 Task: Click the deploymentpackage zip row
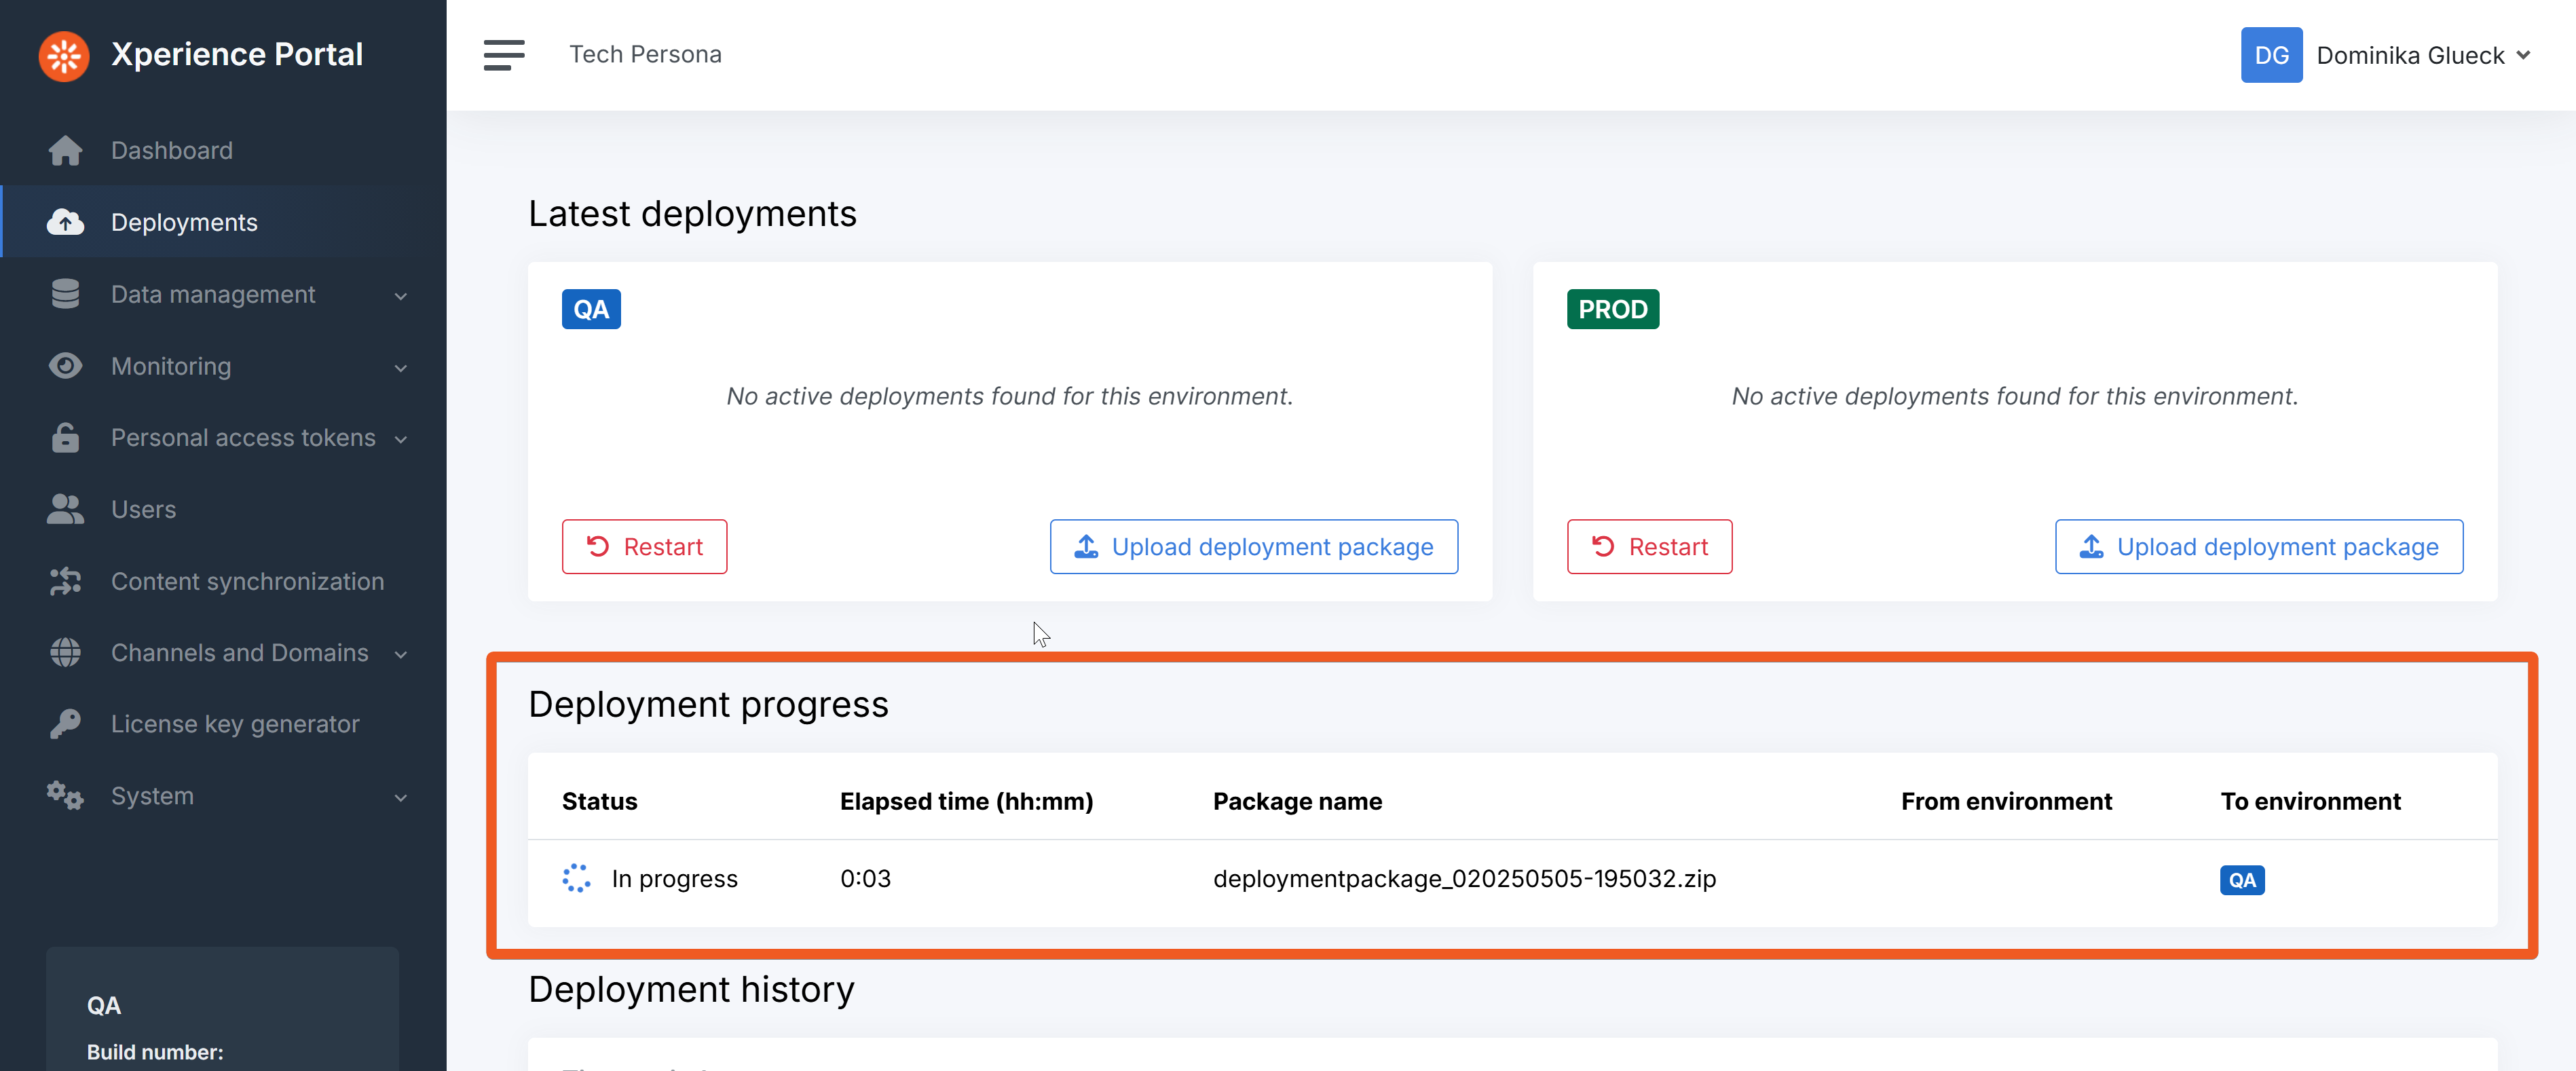(1463, 878)
